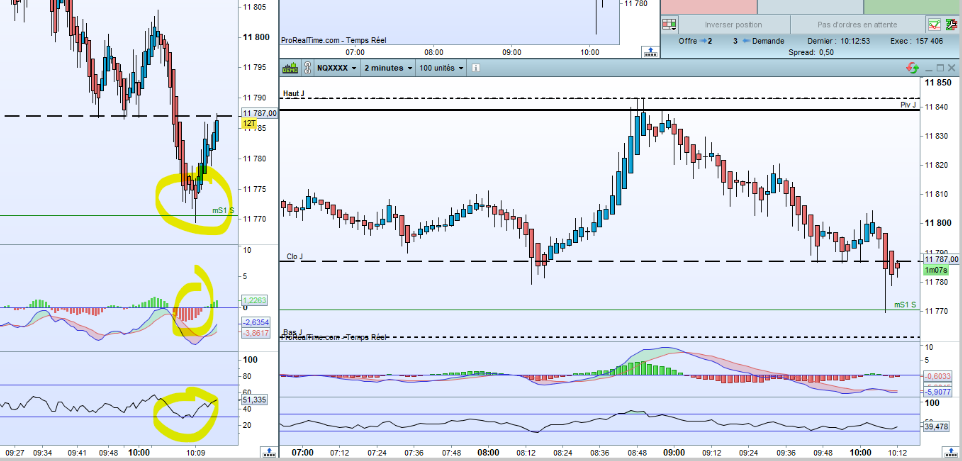Click the Bas J line label
Viewport: 962px width, 461px height.
point(291,332)
